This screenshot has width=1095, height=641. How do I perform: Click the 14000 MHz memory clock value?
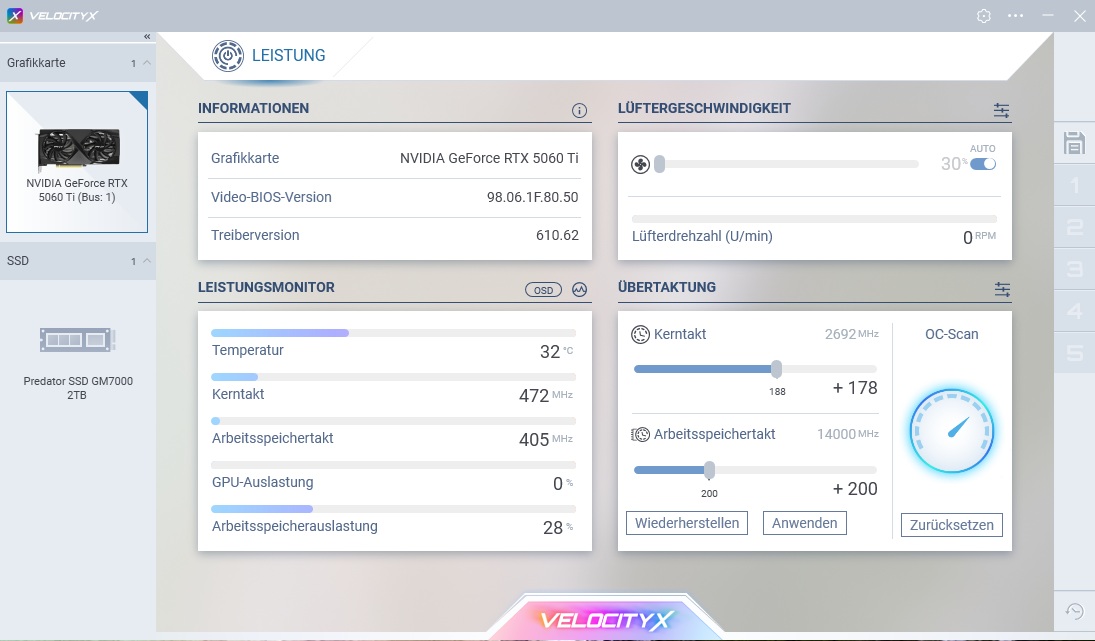pos(848,434)
